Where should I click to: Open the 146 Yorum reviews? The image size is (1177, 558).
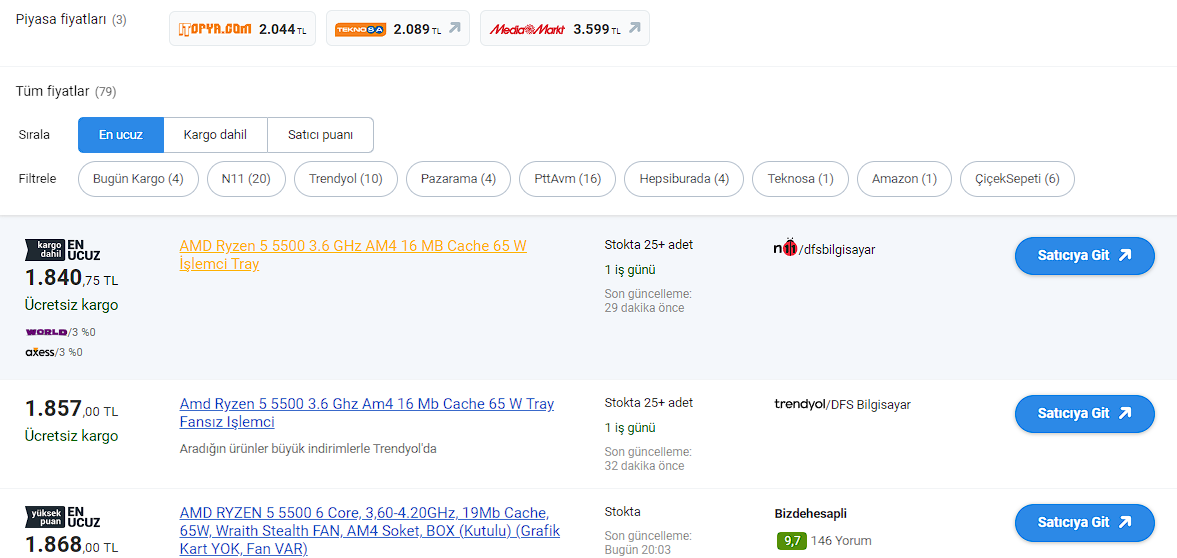point(841,541)
